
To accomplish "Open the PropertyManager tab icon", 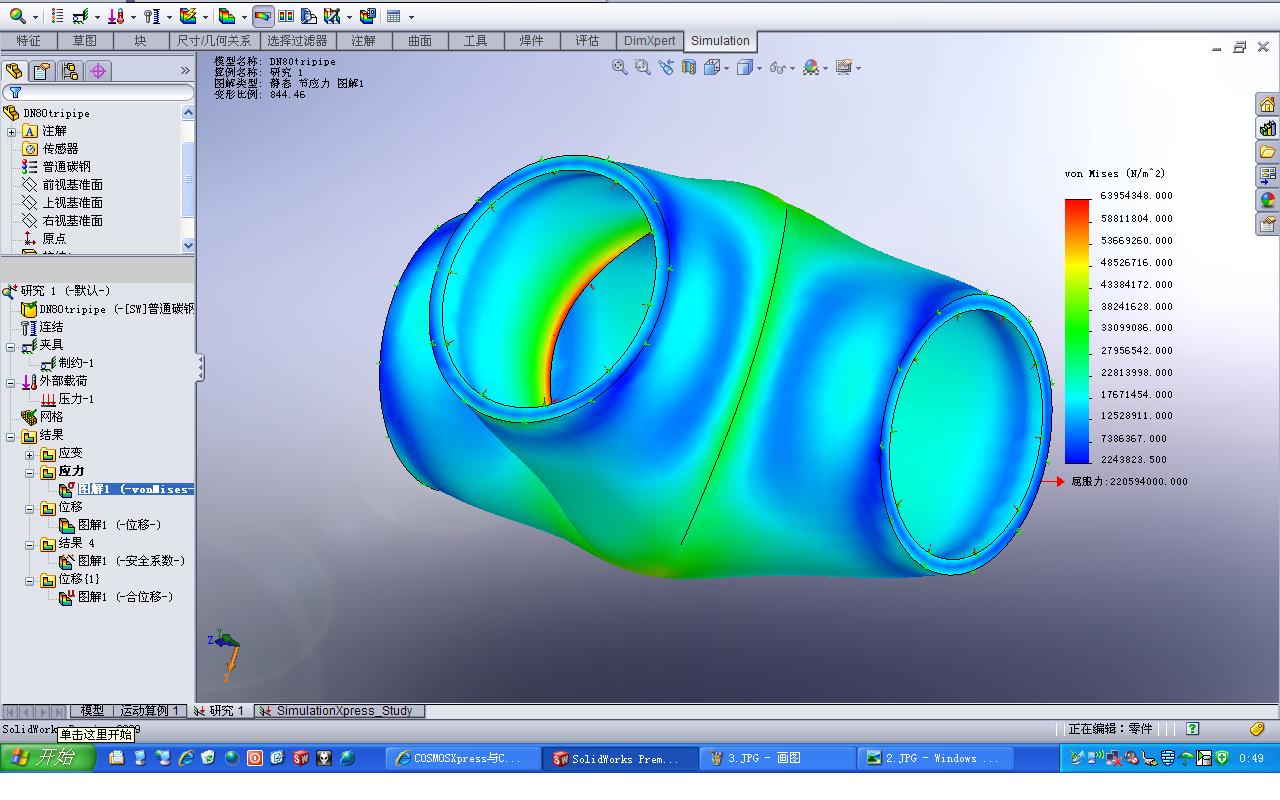I will (41, 71).
